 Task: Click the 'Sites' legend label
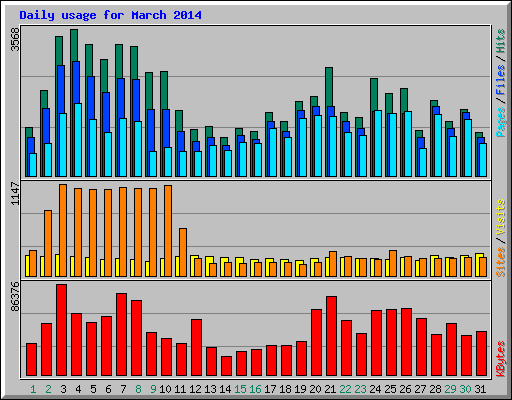[500, 262]
